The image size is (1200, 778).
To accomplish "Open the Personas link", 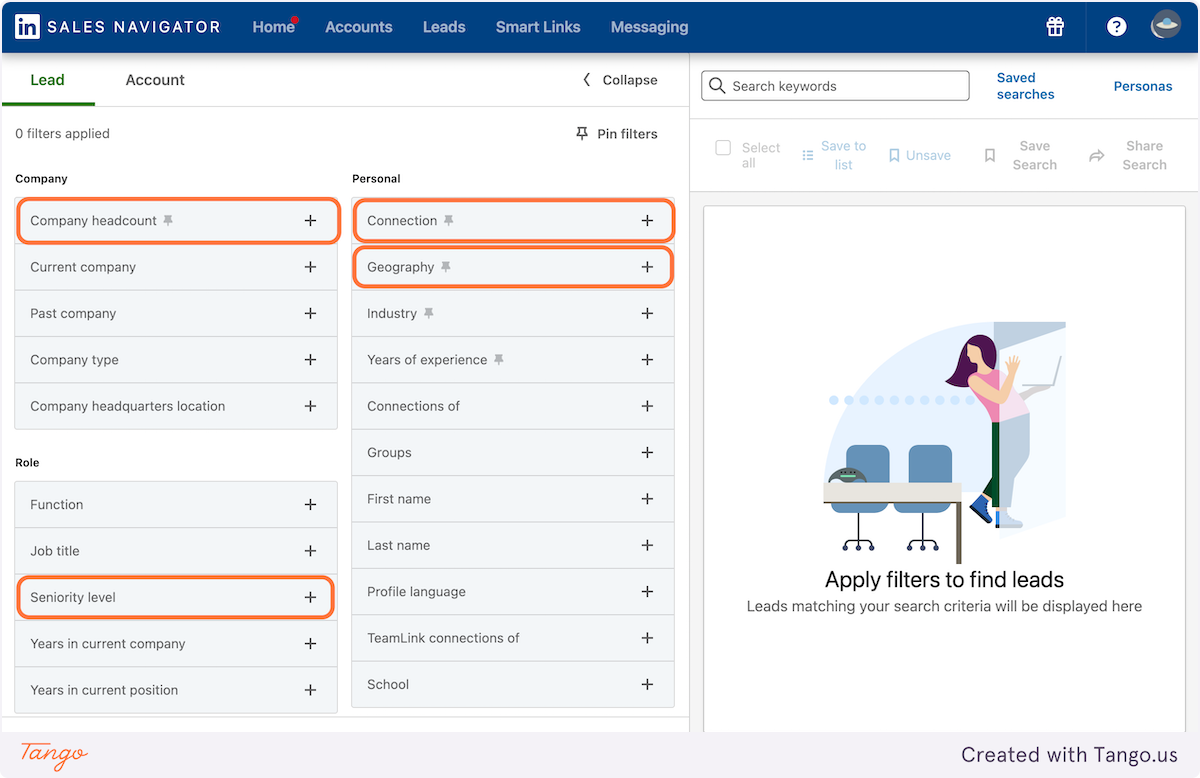I will click(x=1143, y=86).
